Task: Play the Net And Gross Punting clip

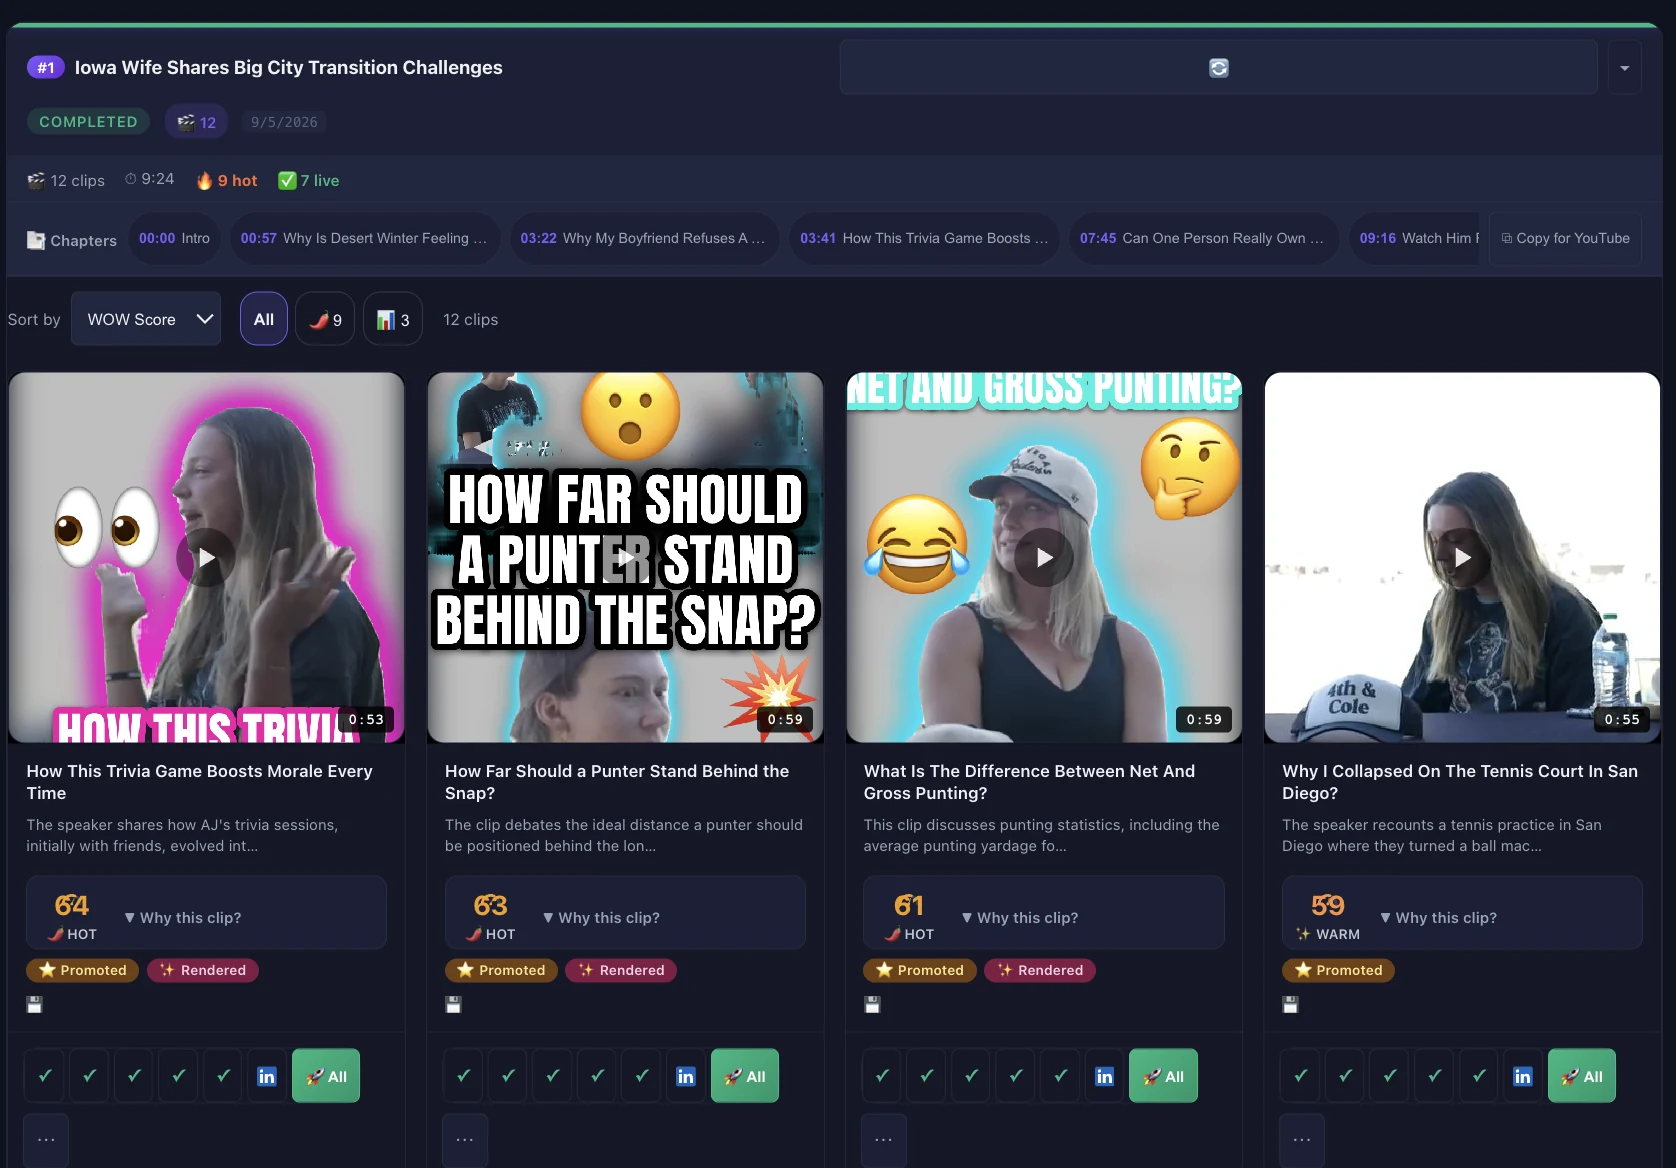Action: pos(1044,557)
